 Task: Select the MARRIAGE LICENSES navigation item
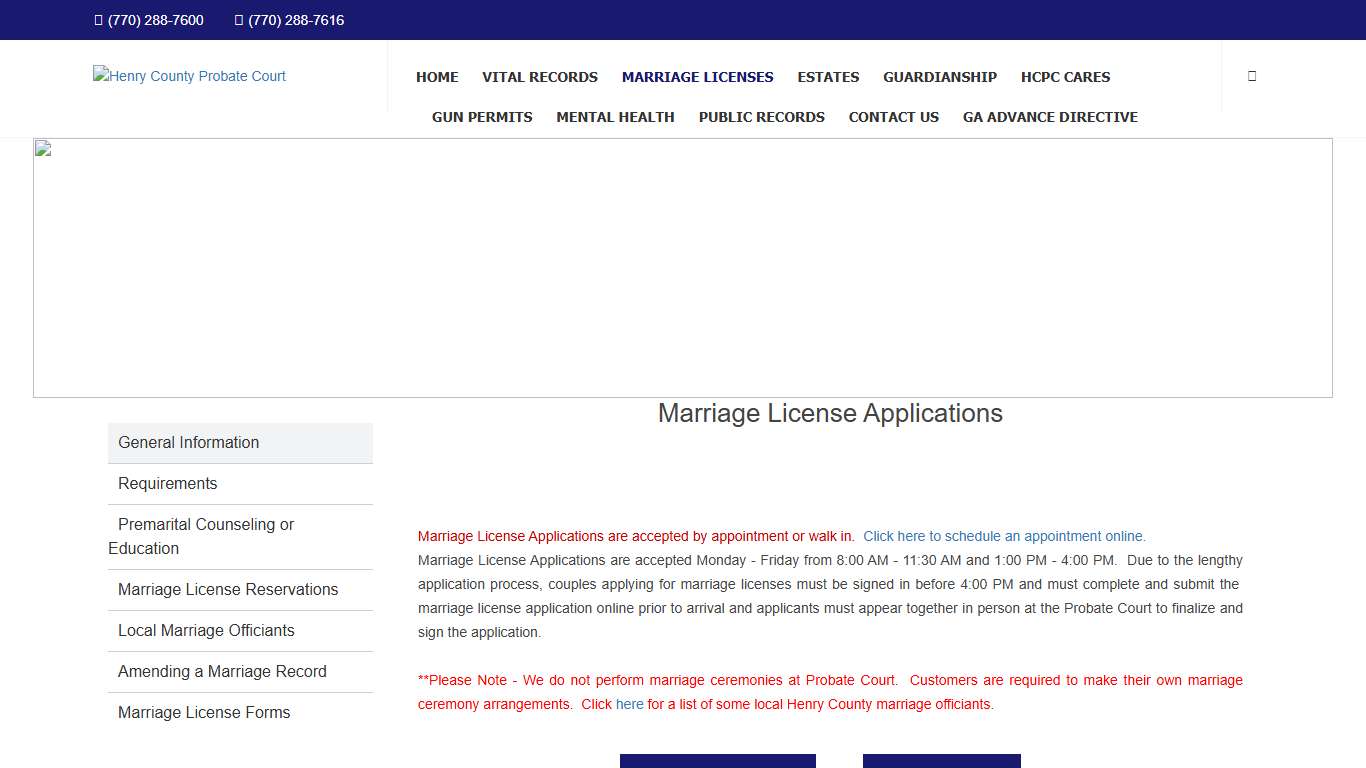click(x=697, y=77)
